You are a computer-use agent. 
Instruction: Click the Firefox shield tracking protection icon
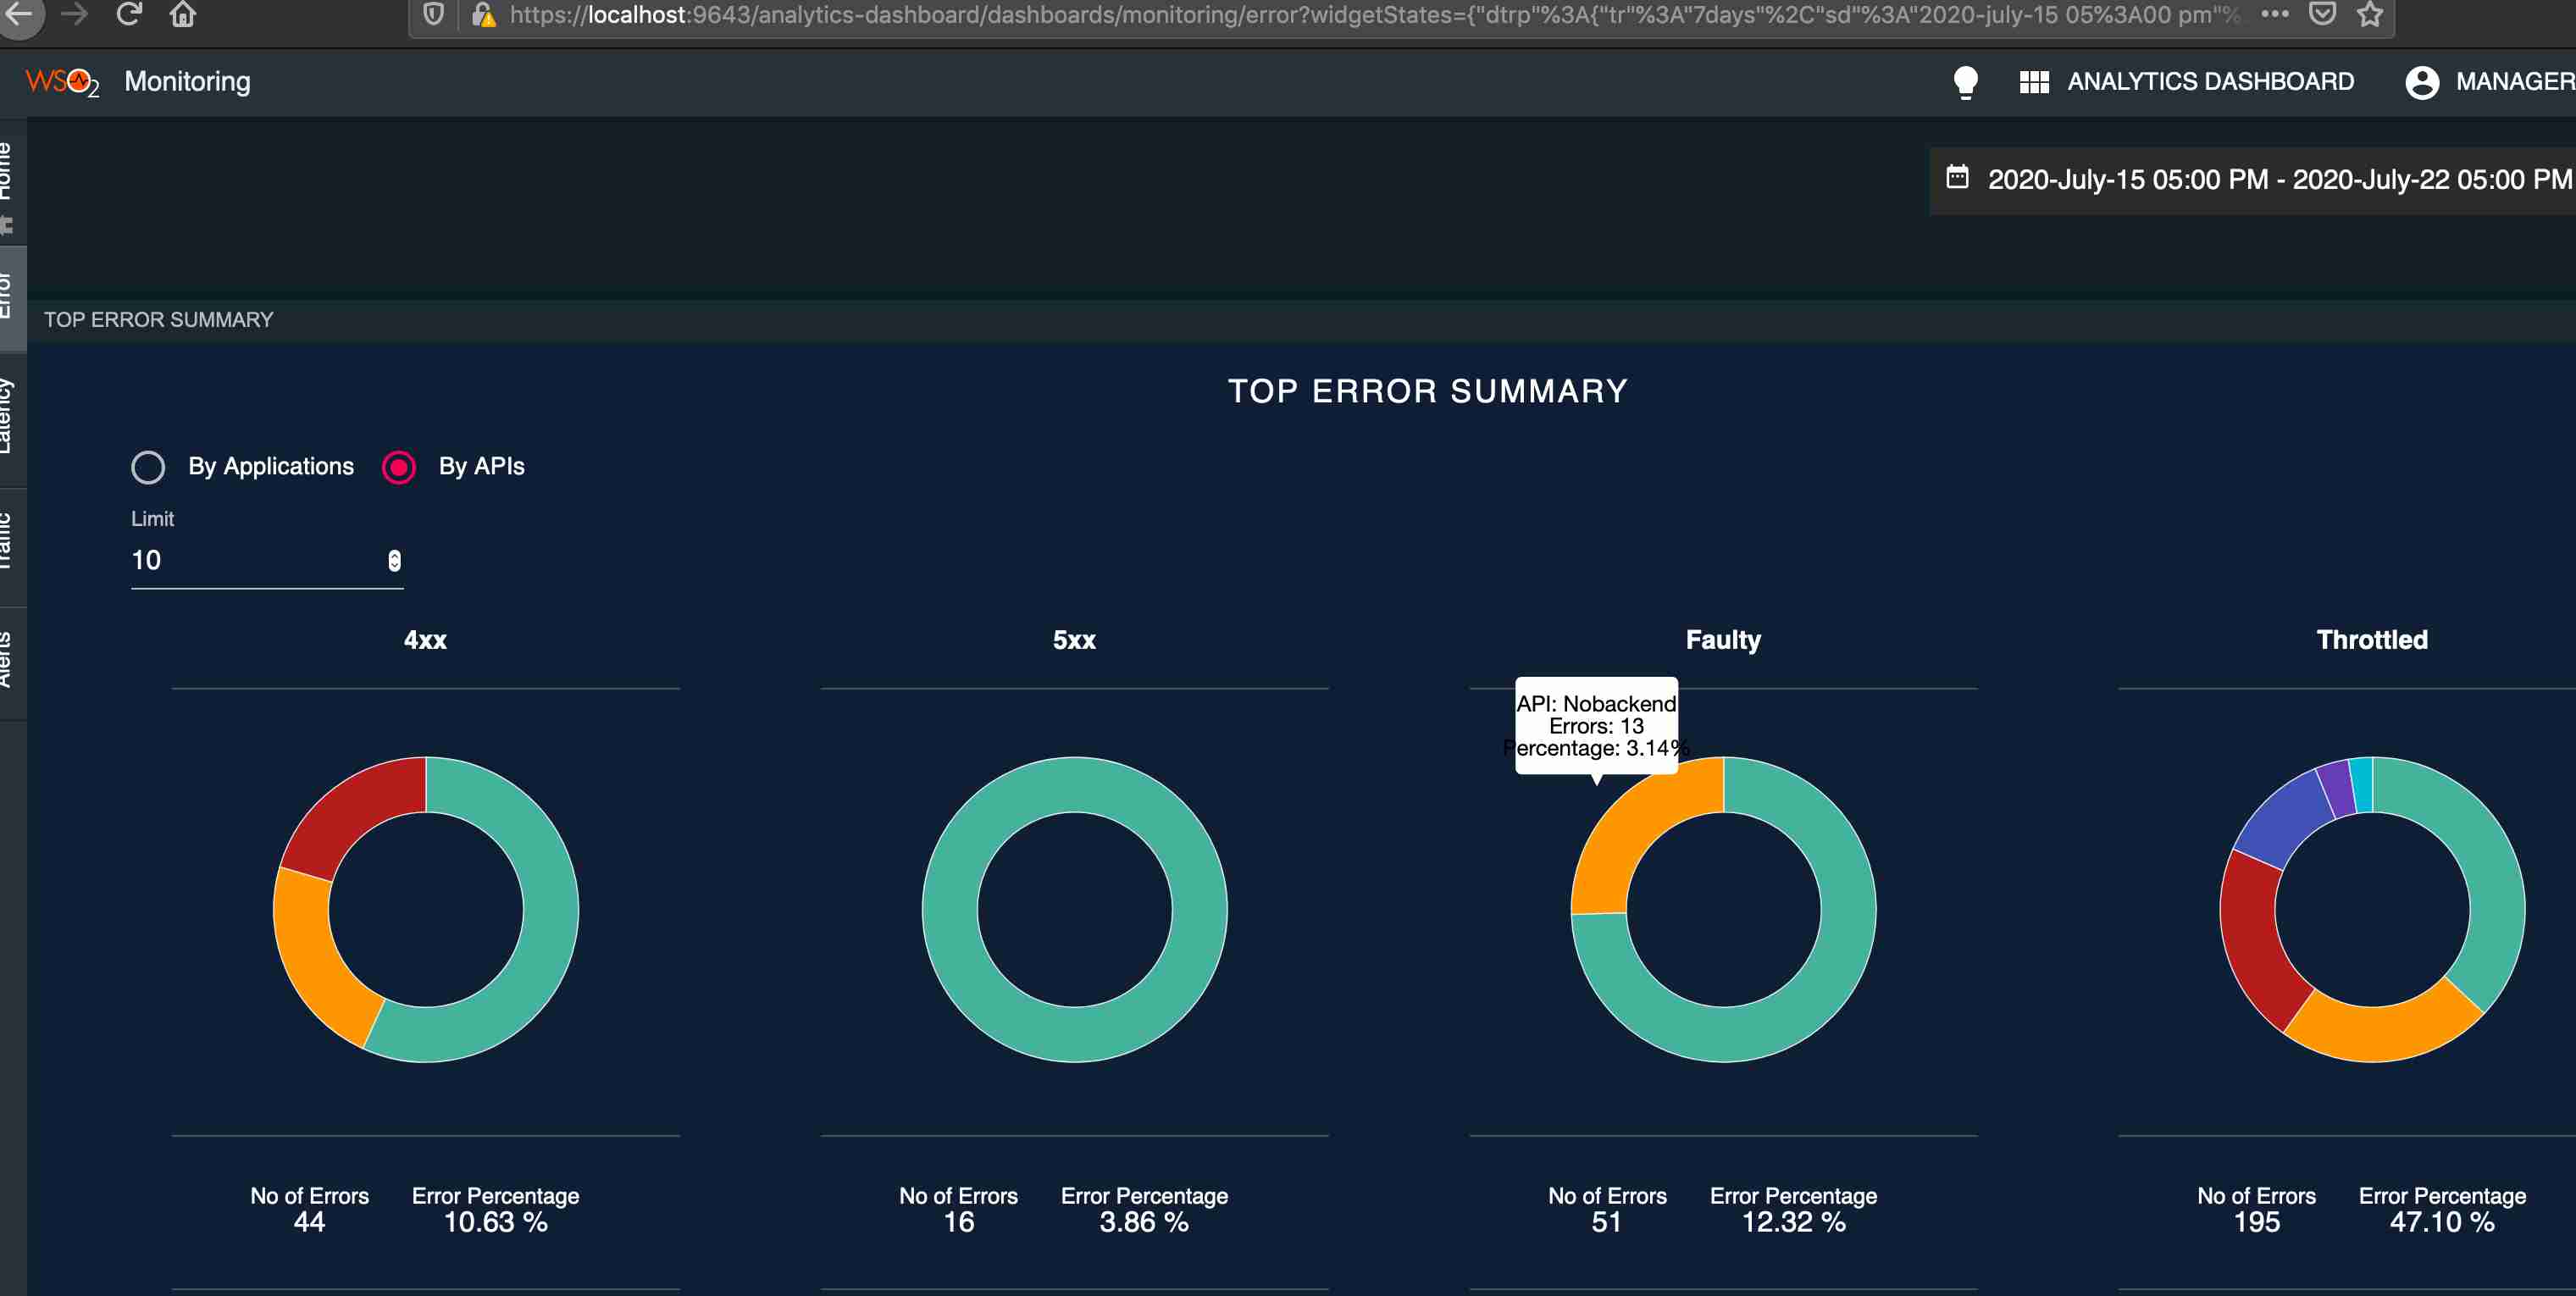tap(432, 15)
